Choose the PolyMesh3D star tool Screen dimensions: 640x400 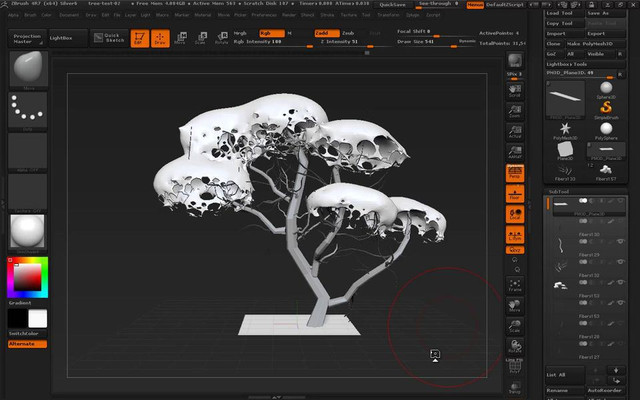click(565, 128)
